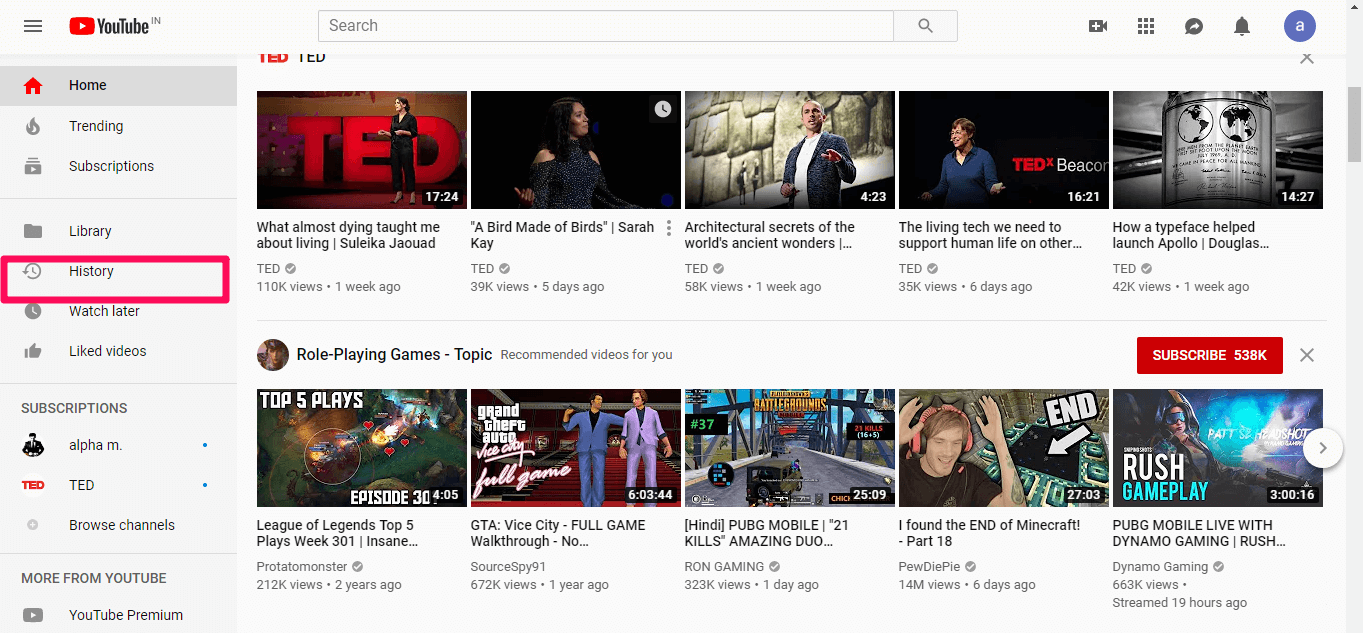Open the PewDiePie Minecraft video thumbnail

pyautogui.click(x=1003, y=448)
